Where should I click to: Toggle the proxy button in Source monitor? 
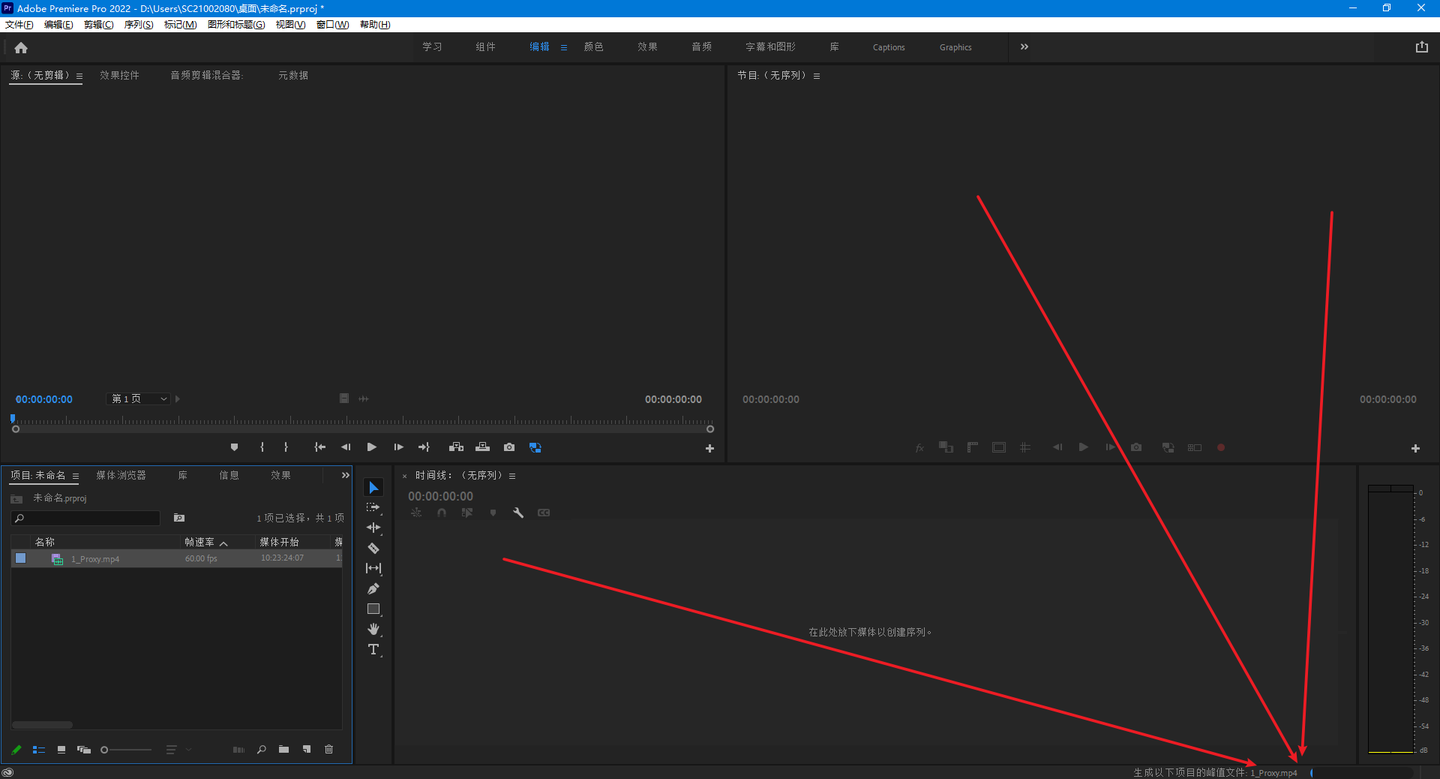pos(535,448)
